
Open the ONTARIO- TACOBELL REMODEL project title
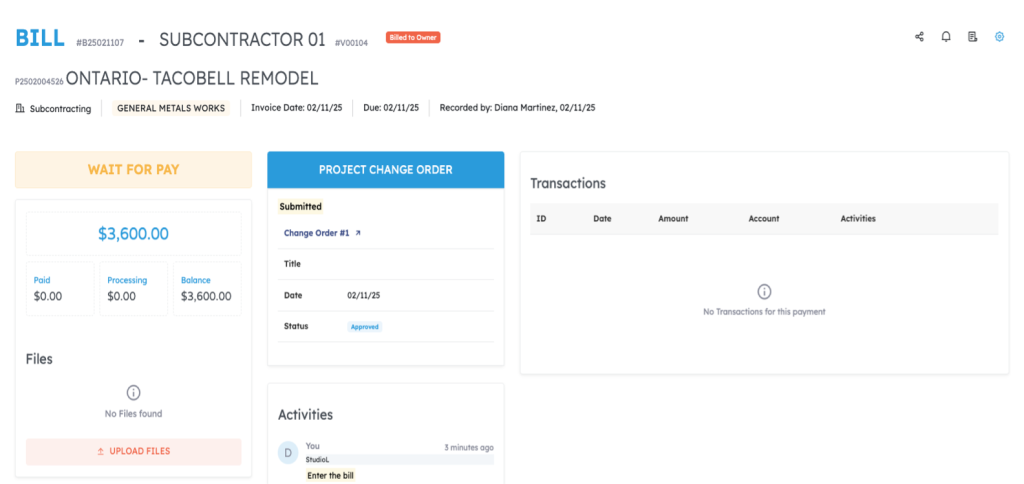point(191,78)
